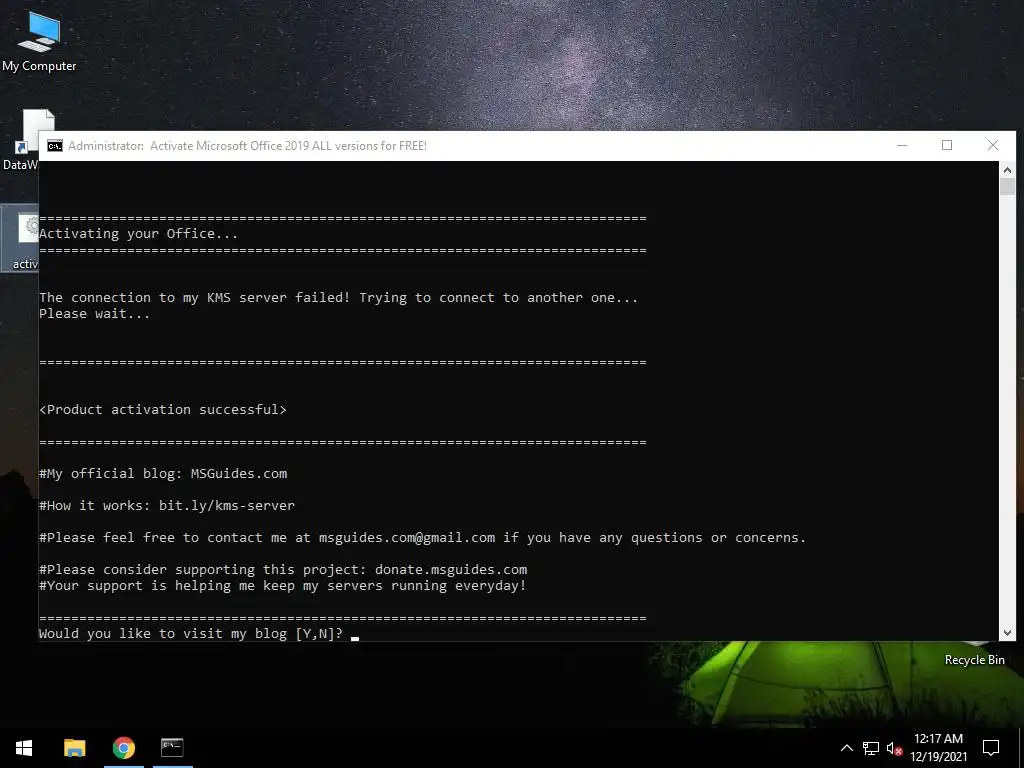Select the DataW shortcut file on desktop
This screenshot has height=768, width=1024.
20,140
